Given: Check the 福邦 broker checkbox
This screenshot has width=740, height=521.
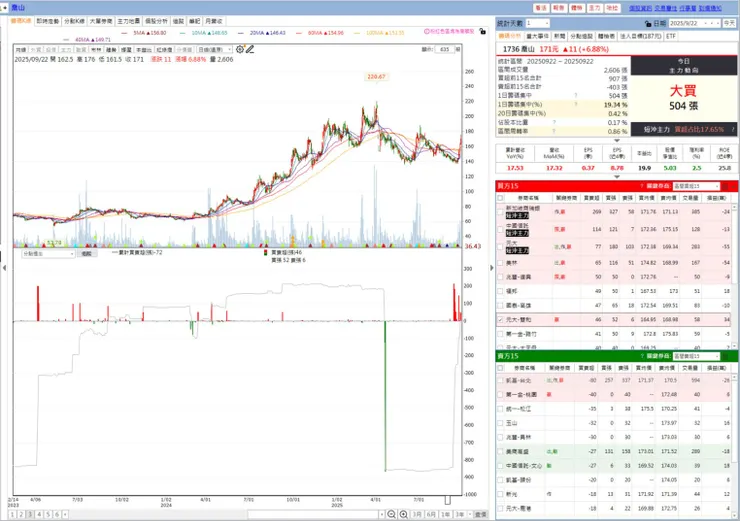Looking at the screenshot, I should click(500, 291).
